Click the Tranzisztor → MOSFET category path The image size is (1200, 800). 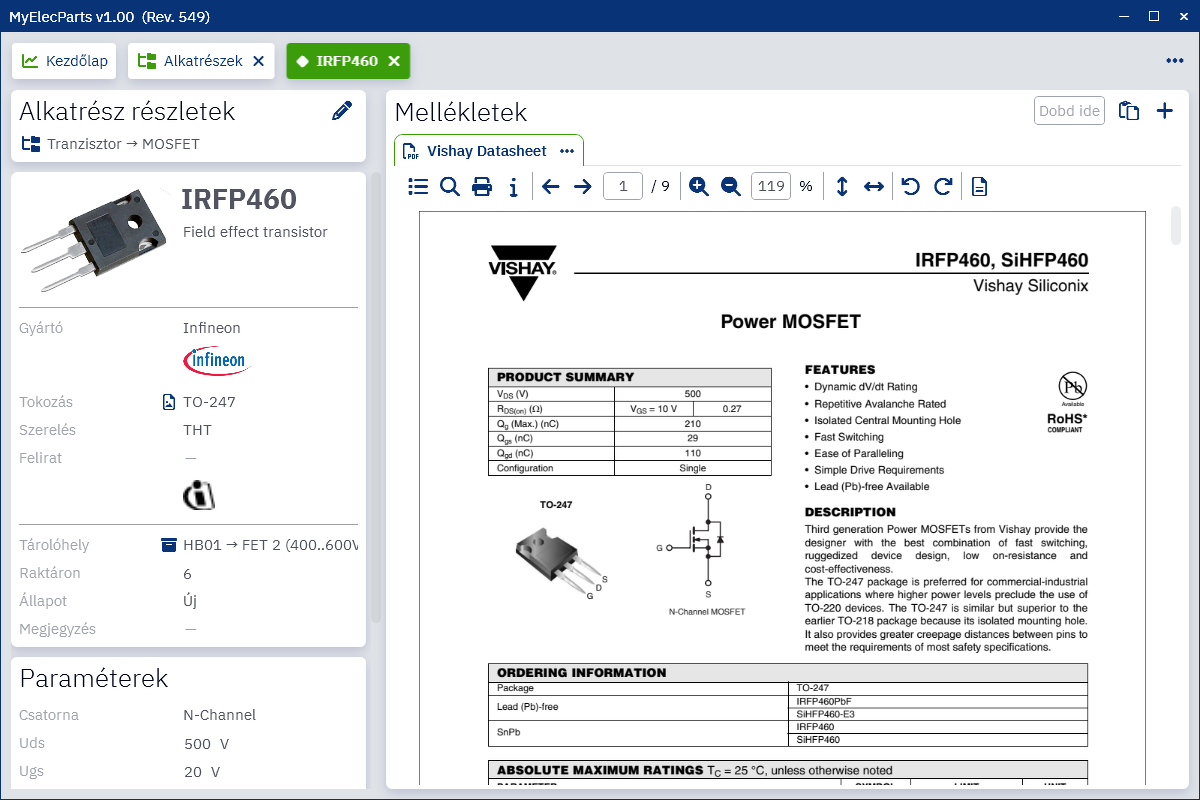tap(123, 144)
